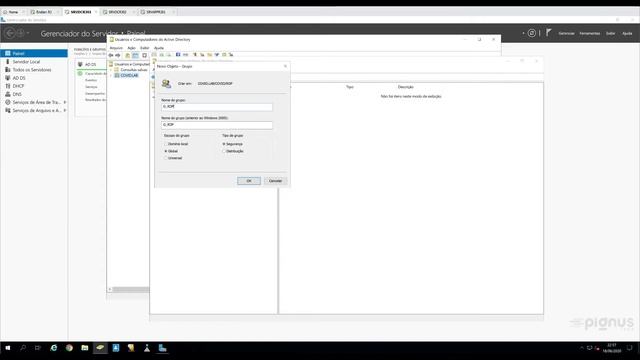The image size is (640, 360).
Task: Select Consultas salvas in the AD tree
Action: 133,70
